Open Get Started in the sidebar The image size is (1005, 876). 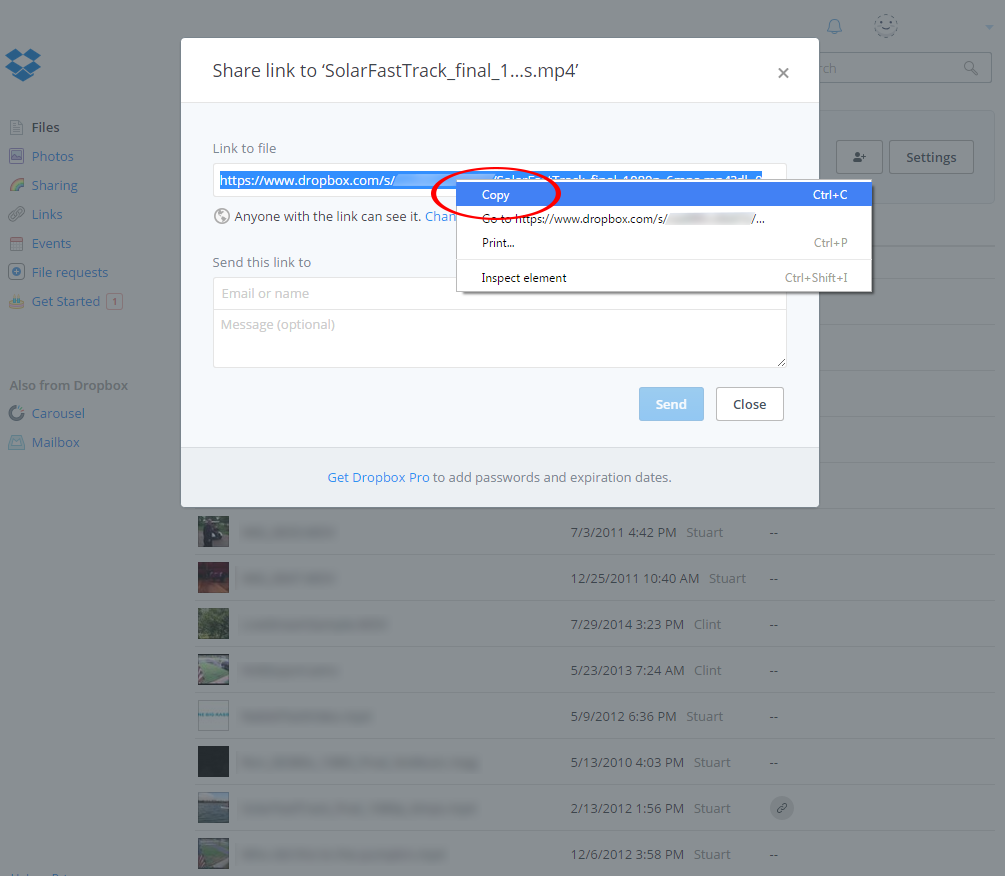[66, 301]
